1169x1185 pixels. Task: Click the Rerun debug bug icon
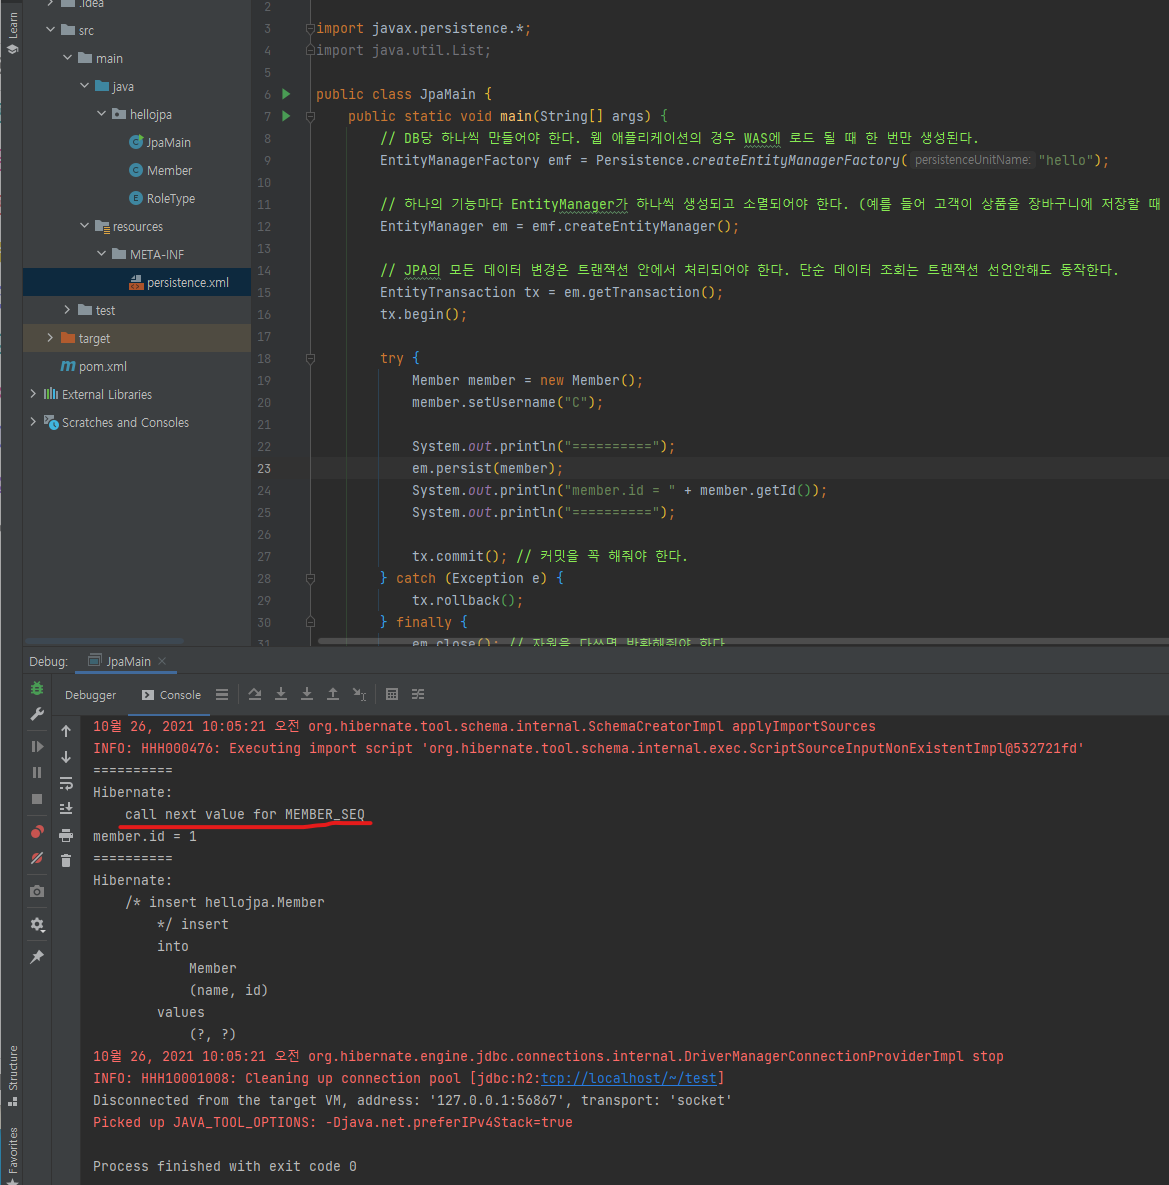click(37, 688)
